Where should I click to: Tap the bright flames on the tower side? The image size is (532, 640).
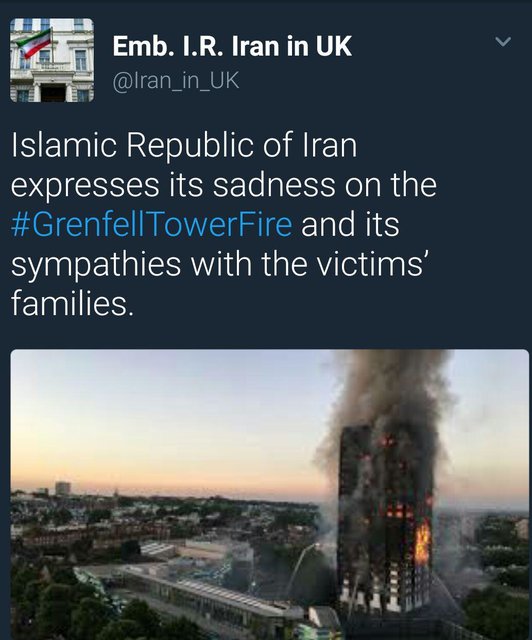click(422, 543)
